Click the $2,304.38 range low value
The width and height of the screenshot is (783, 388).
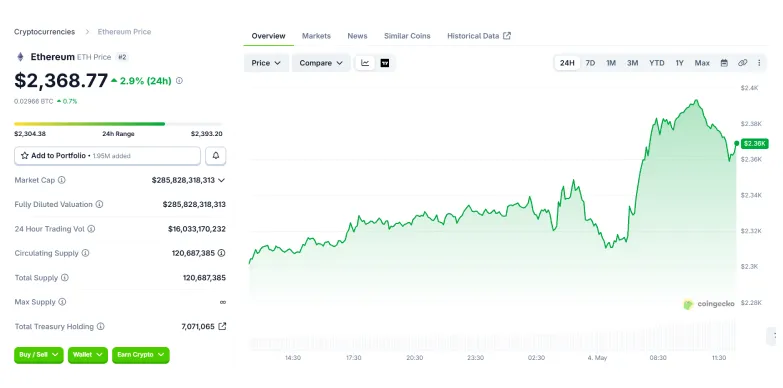click(30, 134)
